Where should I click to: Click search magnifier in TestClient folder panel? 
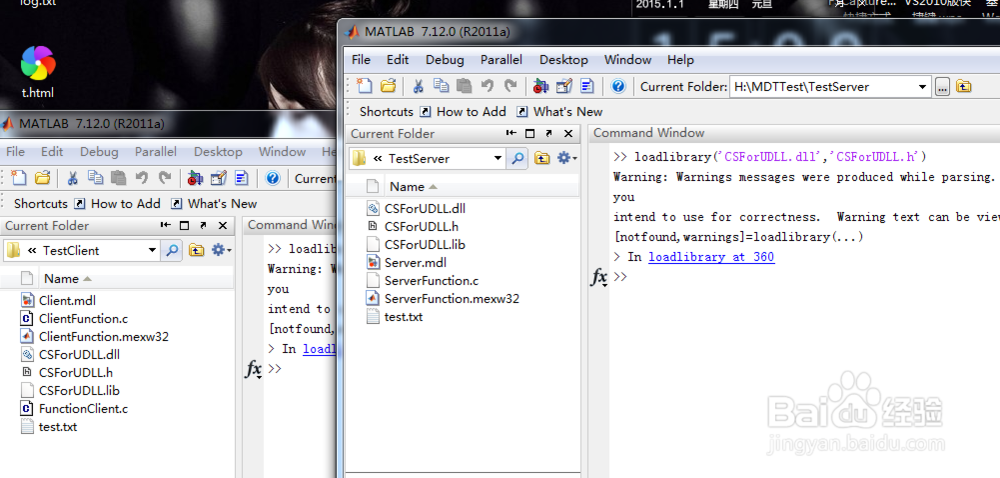(x=172, y=250)
